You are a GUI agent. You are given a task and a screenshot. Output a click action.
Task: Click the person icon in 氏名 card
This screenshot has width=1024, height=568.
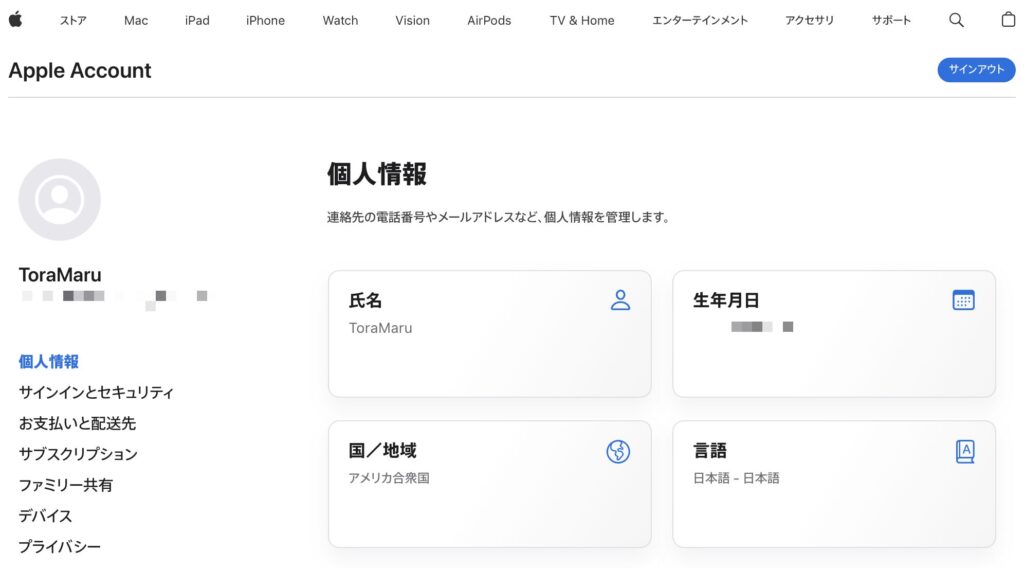tap(620, 300)
